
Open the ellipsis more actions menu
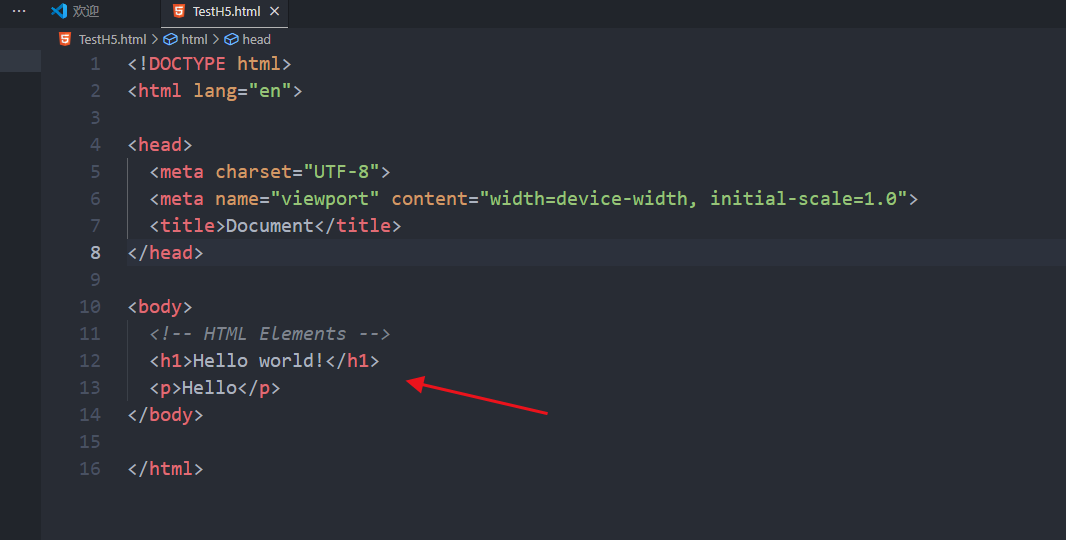pyautogui.click(x=19, y=11)
